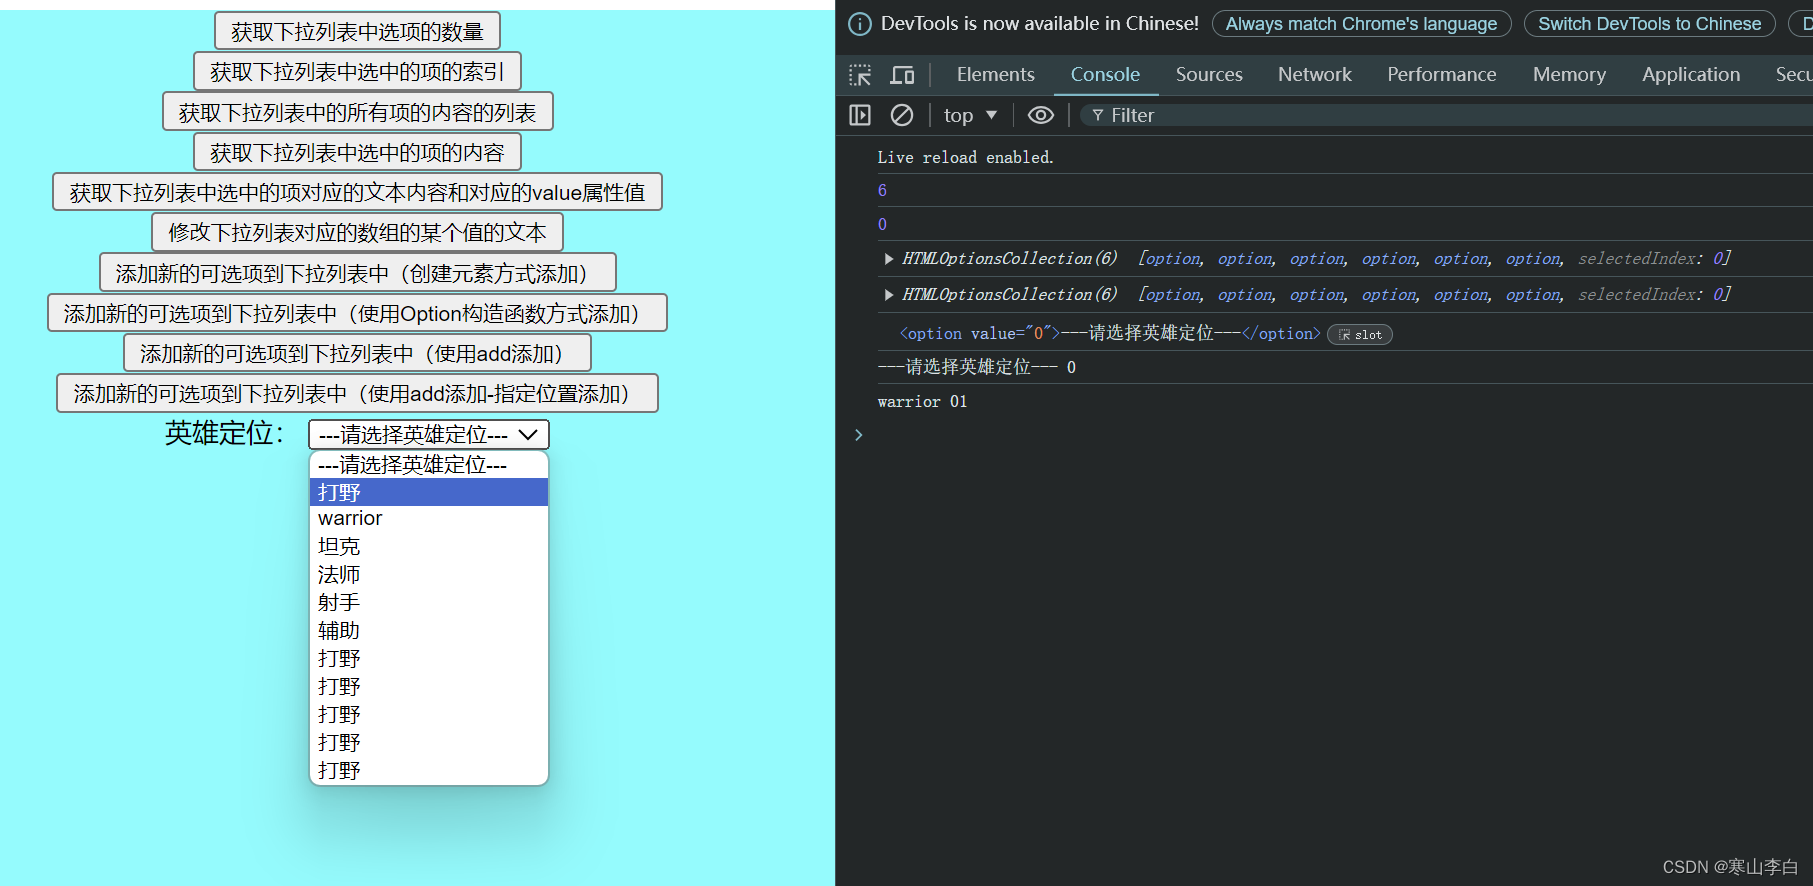Click the logged option value="0" element
1813x886 pixels.
pos(1110,334)
